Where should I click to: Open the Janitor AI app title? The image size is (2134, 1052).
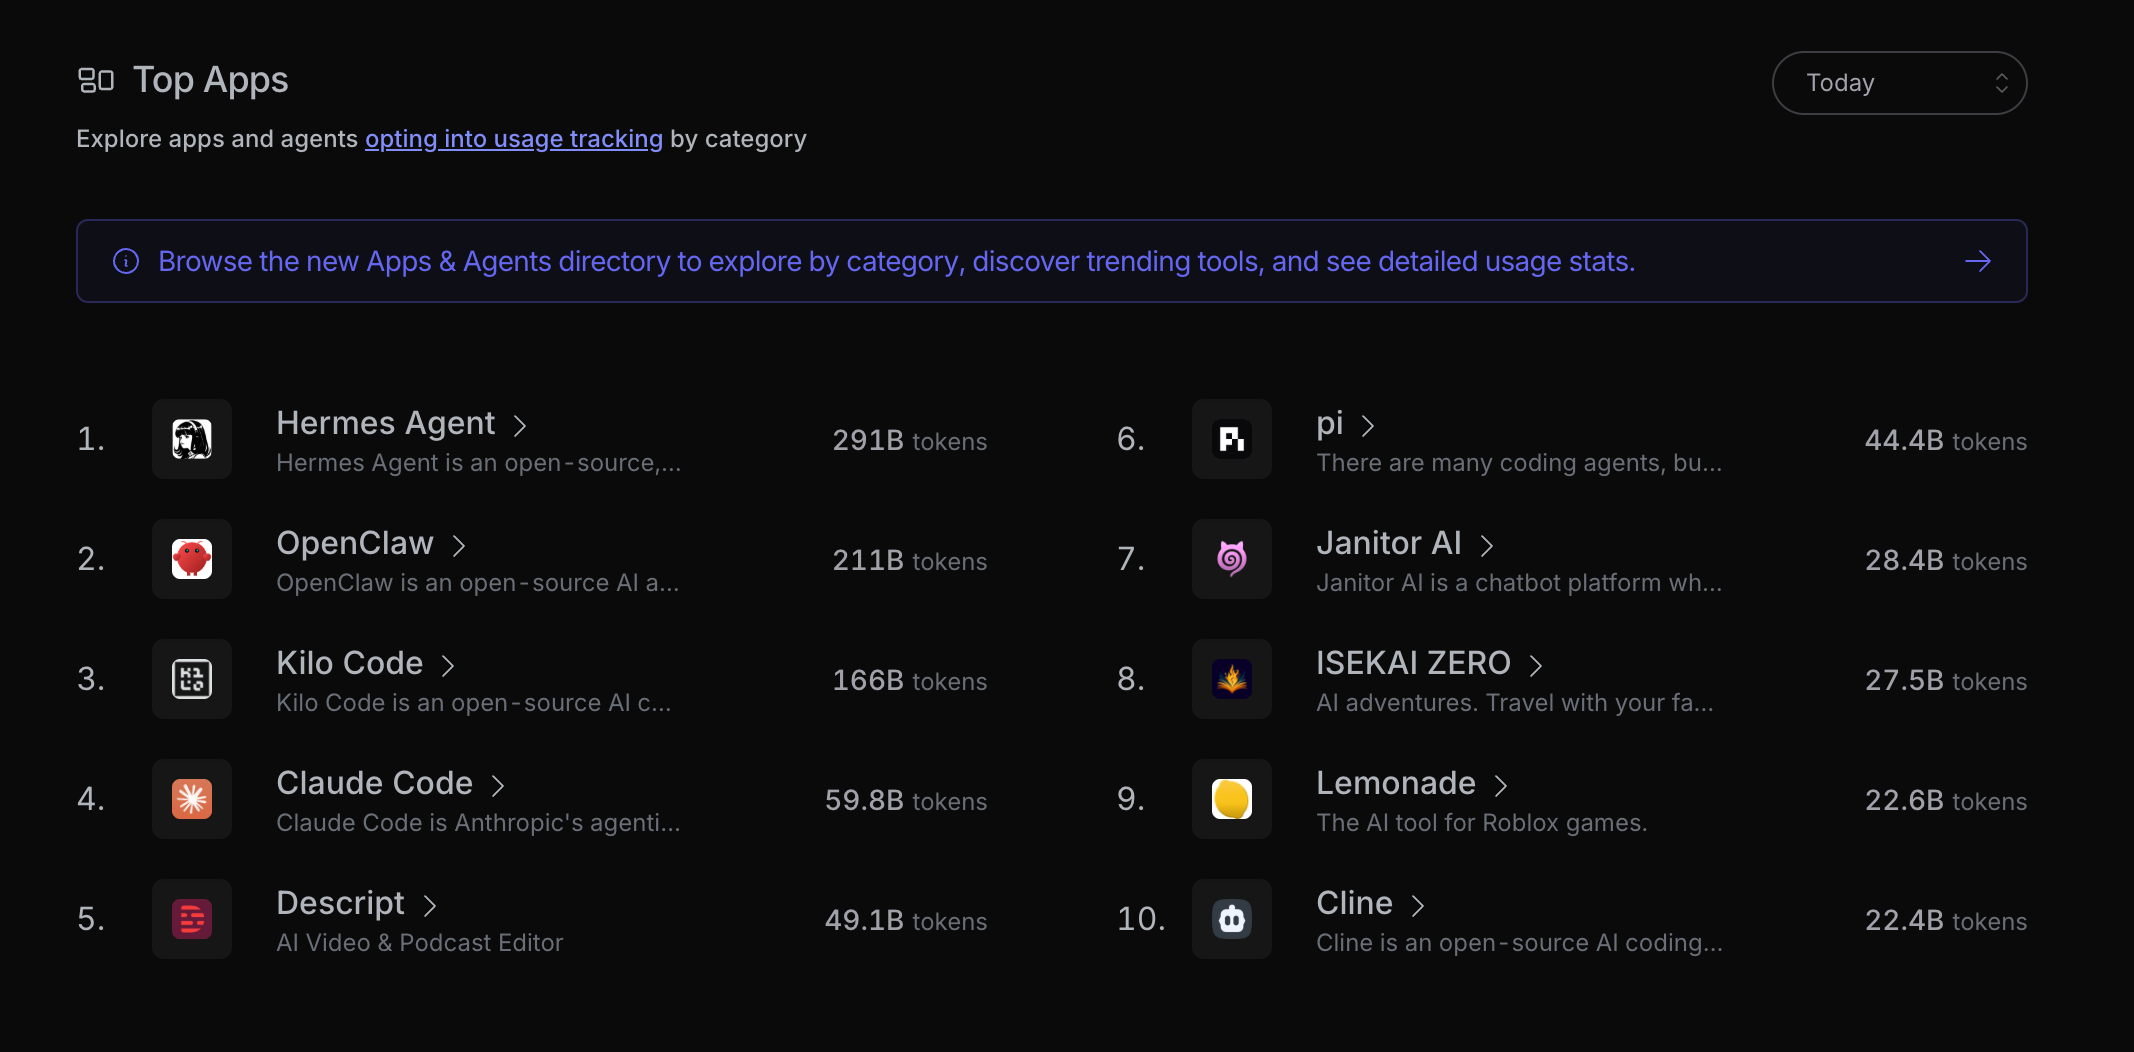click(1389, 543)
